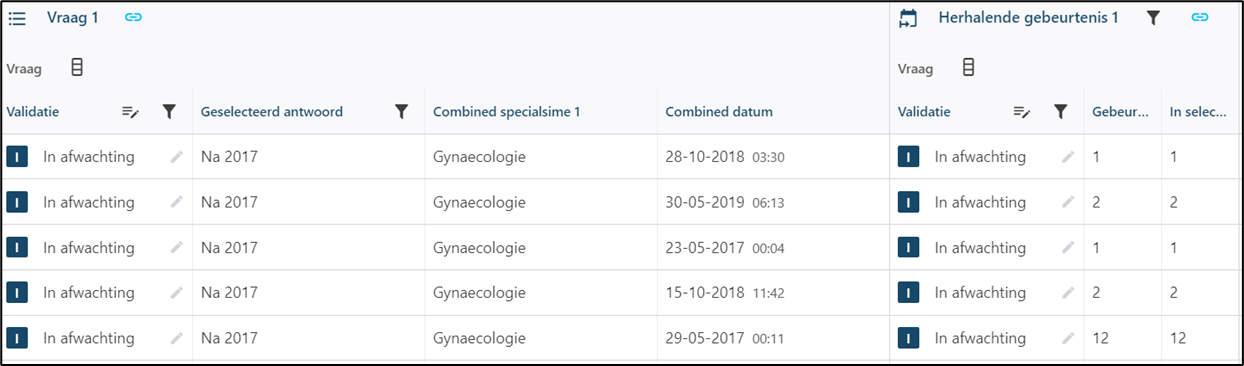This screenshot has width=1244, height=366.
Task: Click the column layout icon next to right Vraag
Action: (x=967, y=68)
